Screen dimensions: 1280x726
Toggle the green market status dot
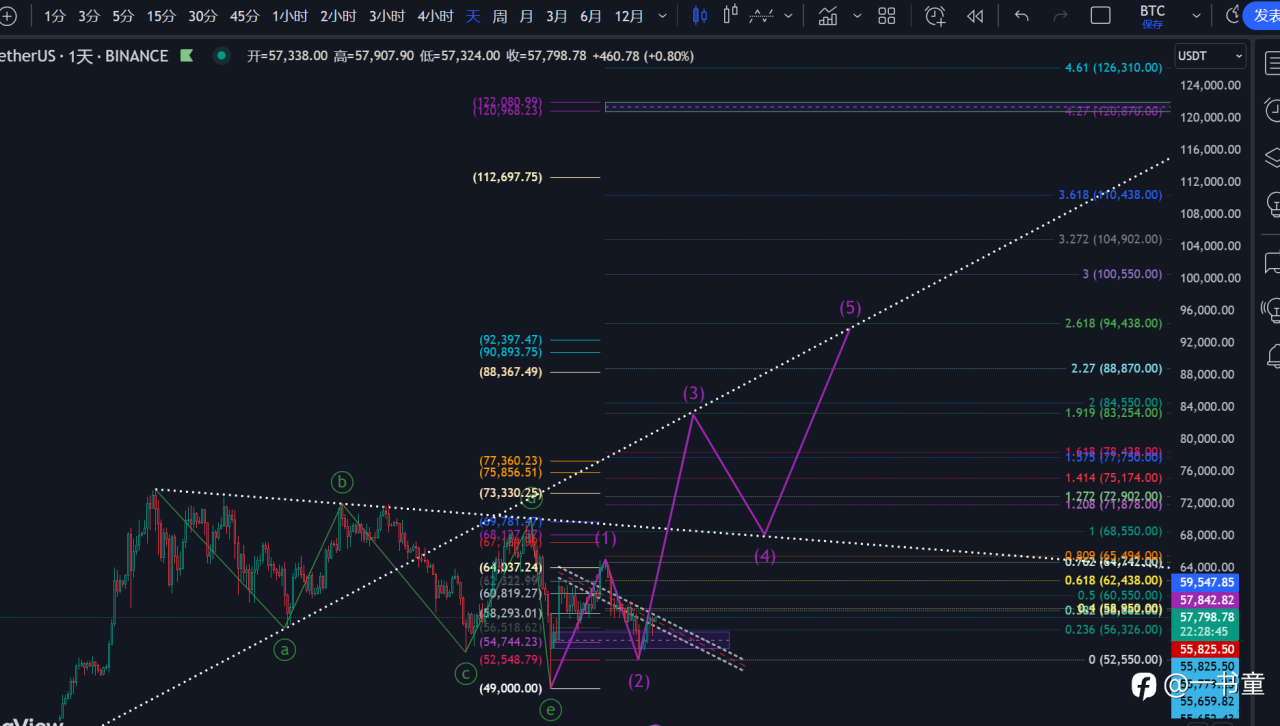tap(222, 56)
